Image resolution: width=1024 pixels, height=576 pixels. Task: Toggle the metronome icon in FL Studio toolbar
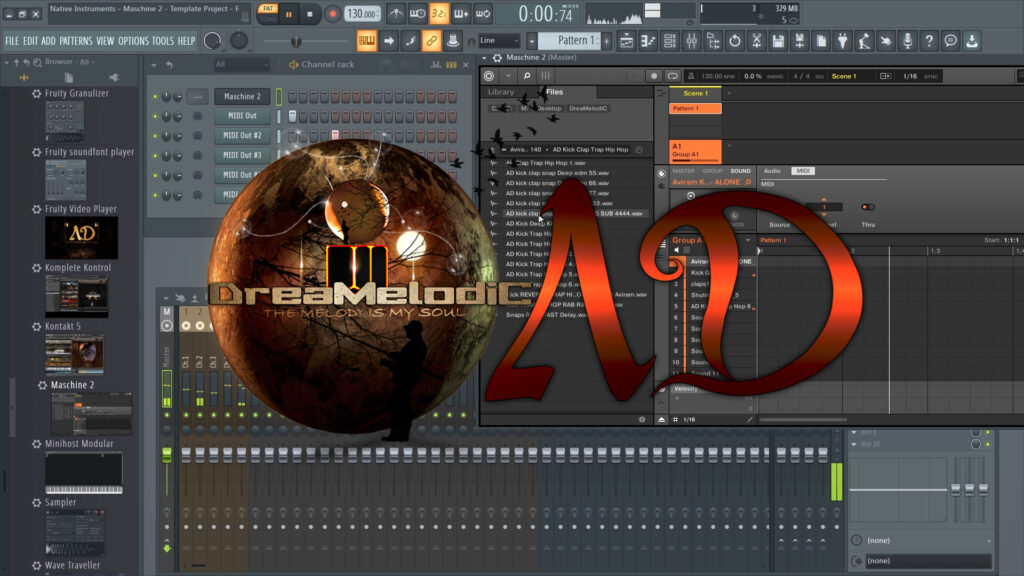[396, 14]
